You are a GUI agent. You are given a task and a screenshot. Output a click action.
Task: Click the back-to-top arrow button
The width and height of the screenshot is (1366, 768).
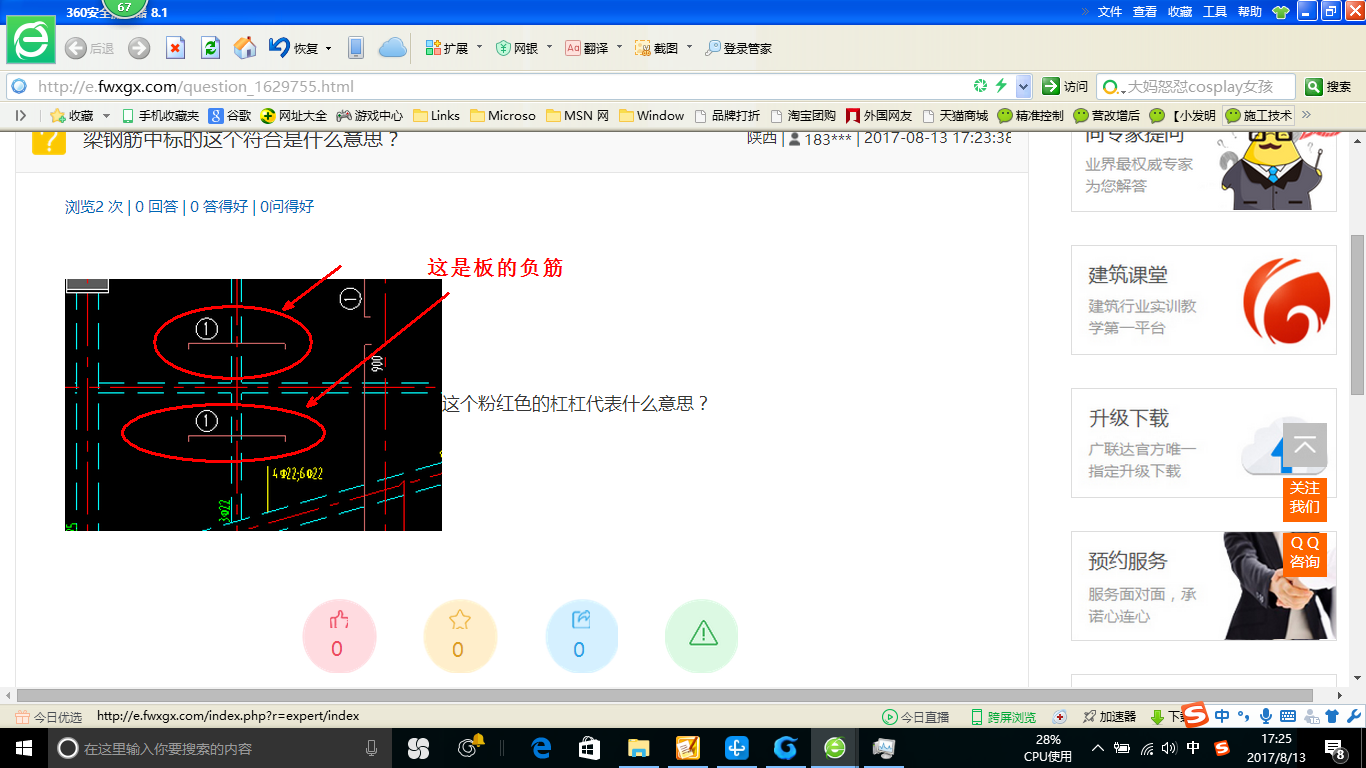tap(1305, 445)
